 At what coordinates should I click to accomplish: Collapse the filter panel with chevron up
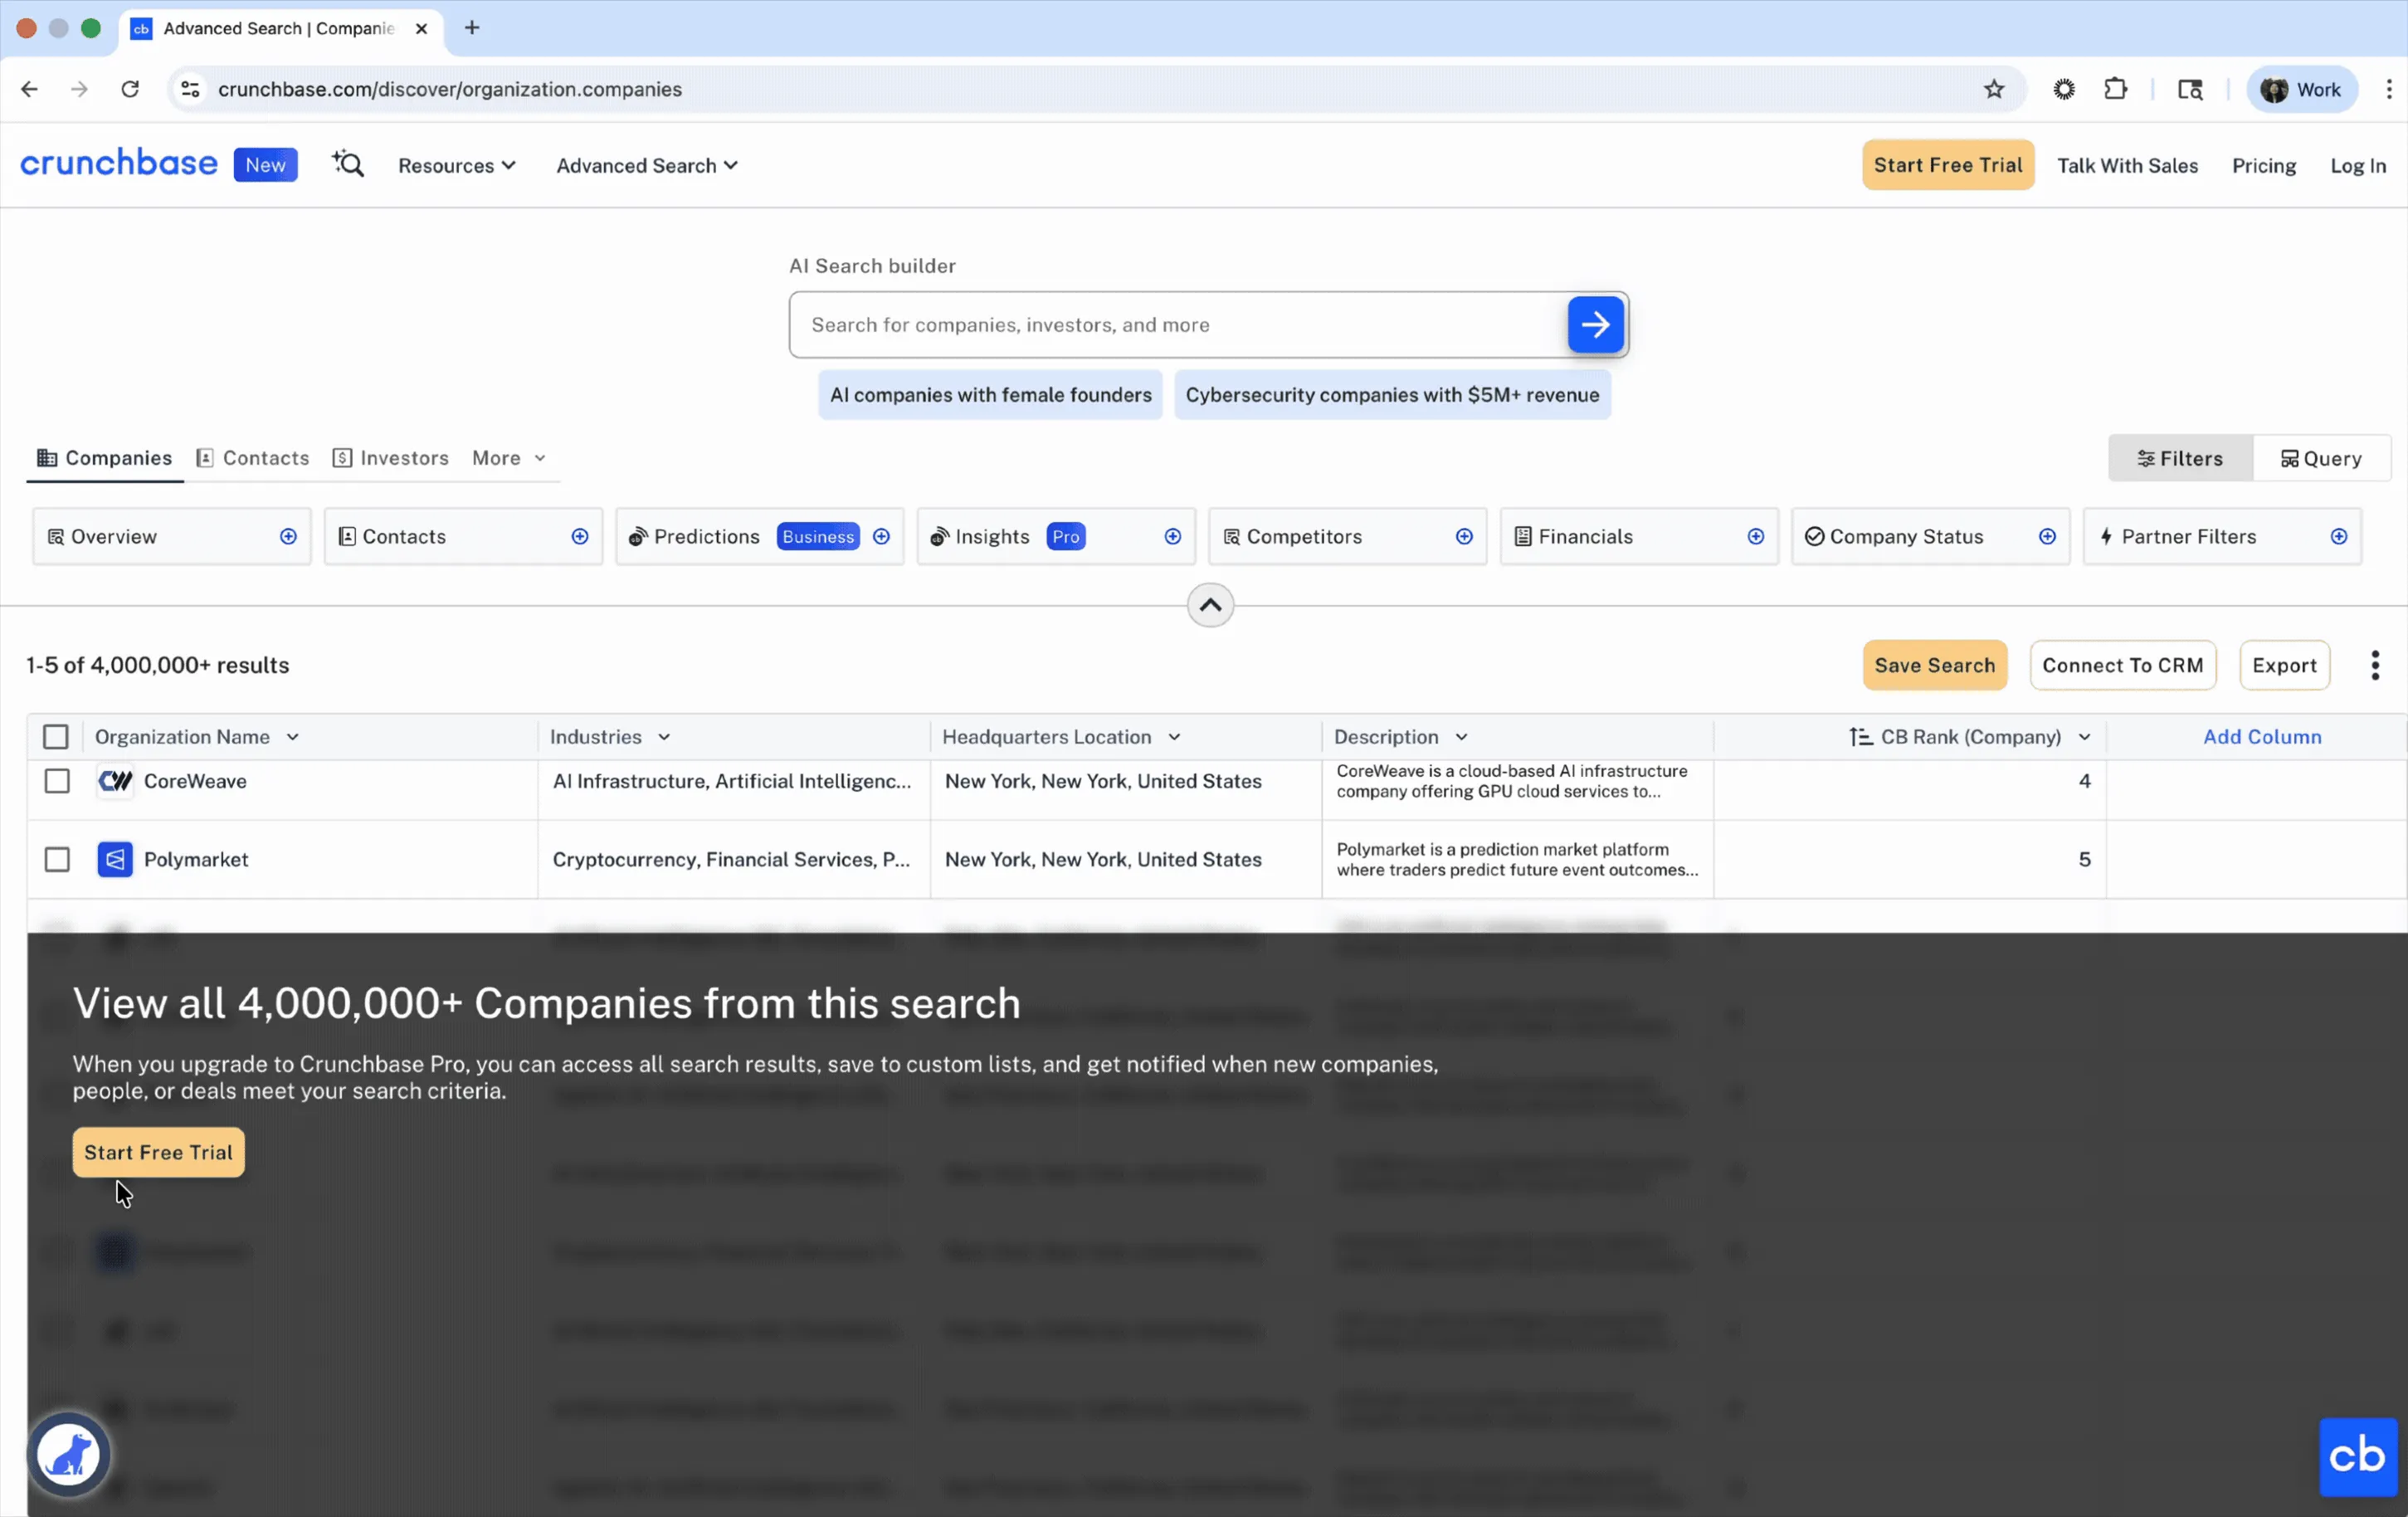(1210, 605)
